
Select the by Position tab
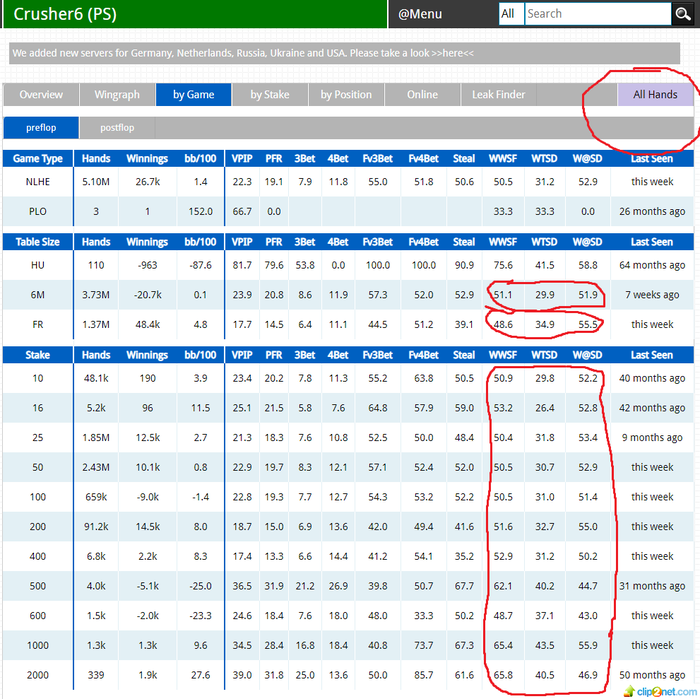pos(346,95)
